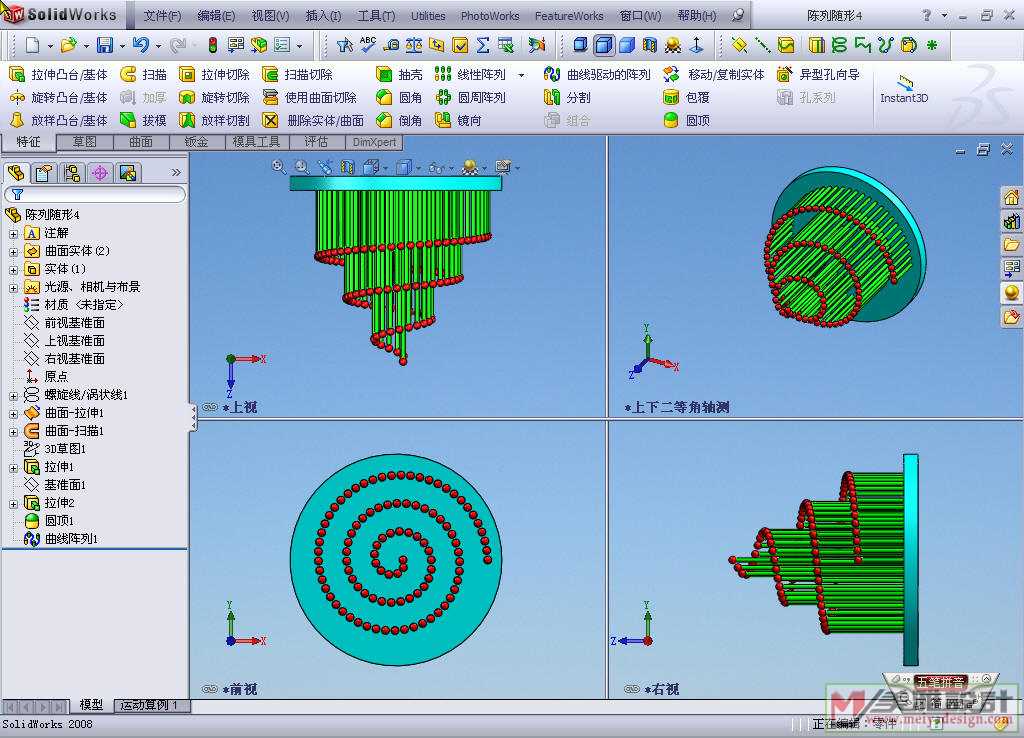Switch to the ConfigurationManager tab icon
The width and height of the screenshot is (1024, 738).
click(72, 172)
